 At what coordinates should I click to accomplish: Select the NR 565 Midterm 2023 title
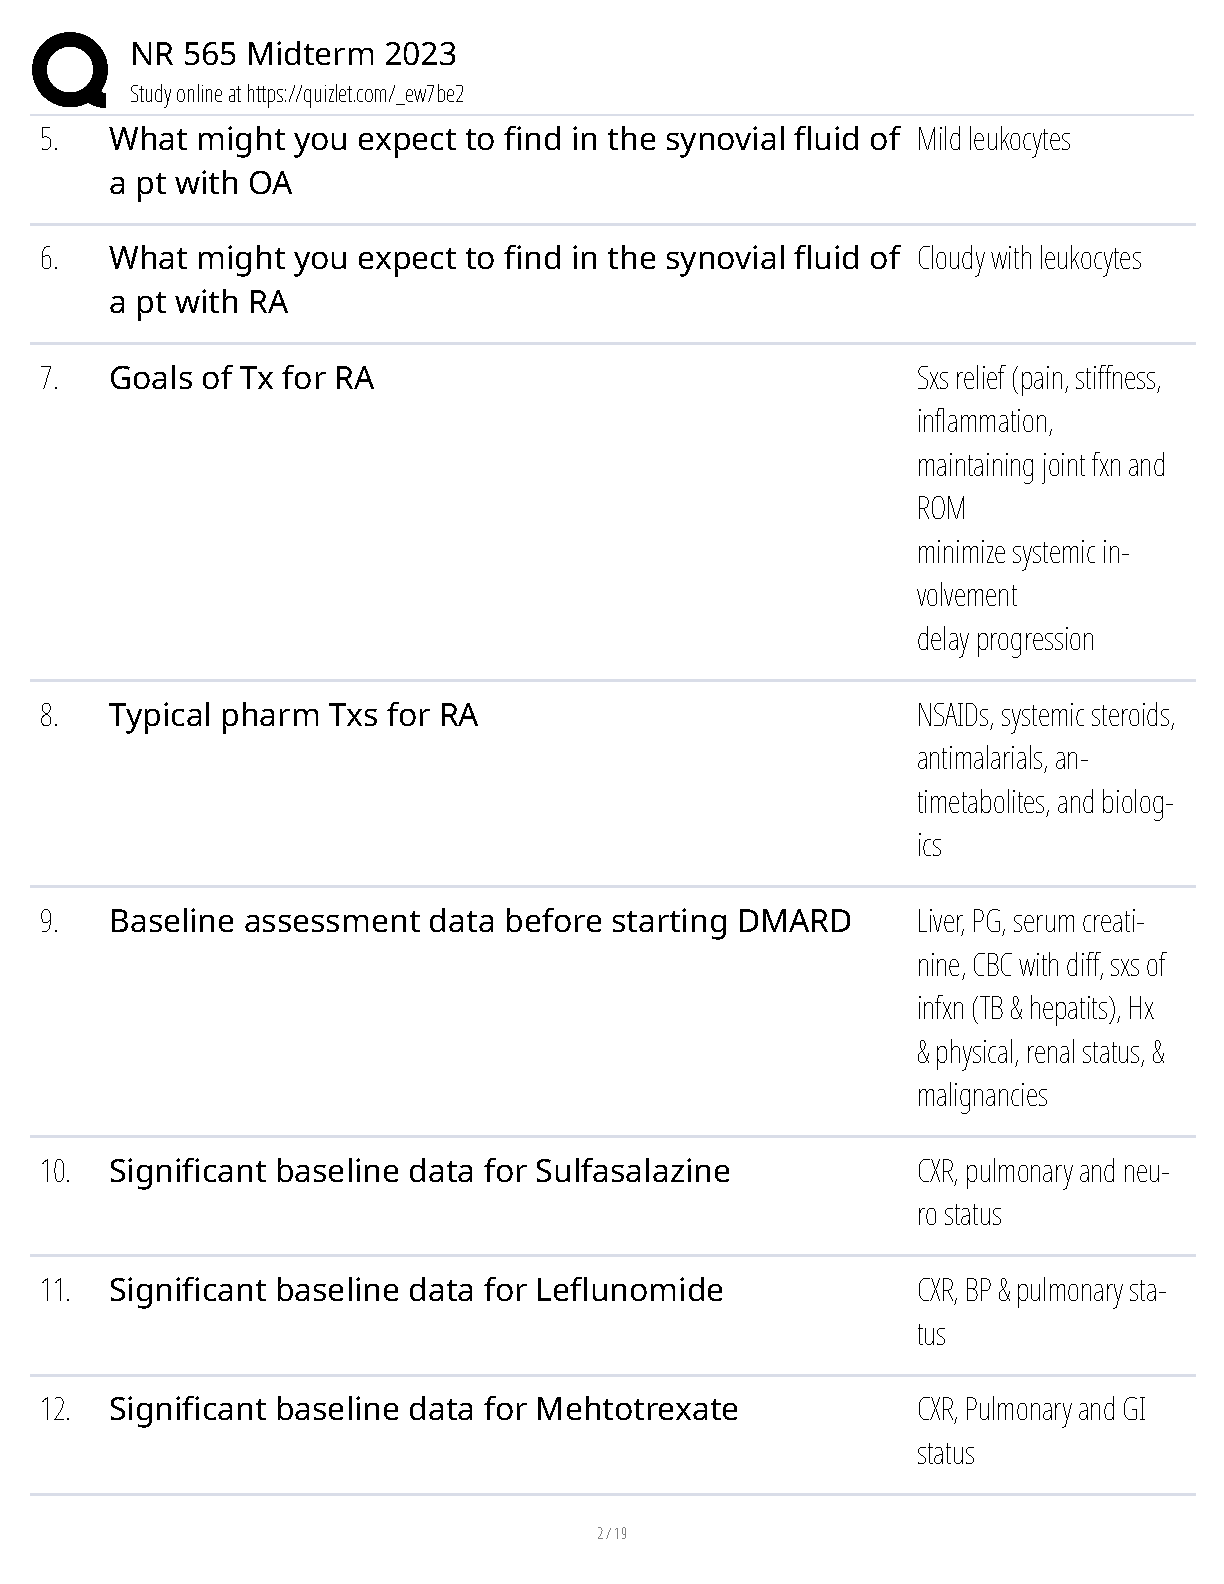(x=293, y=53)
